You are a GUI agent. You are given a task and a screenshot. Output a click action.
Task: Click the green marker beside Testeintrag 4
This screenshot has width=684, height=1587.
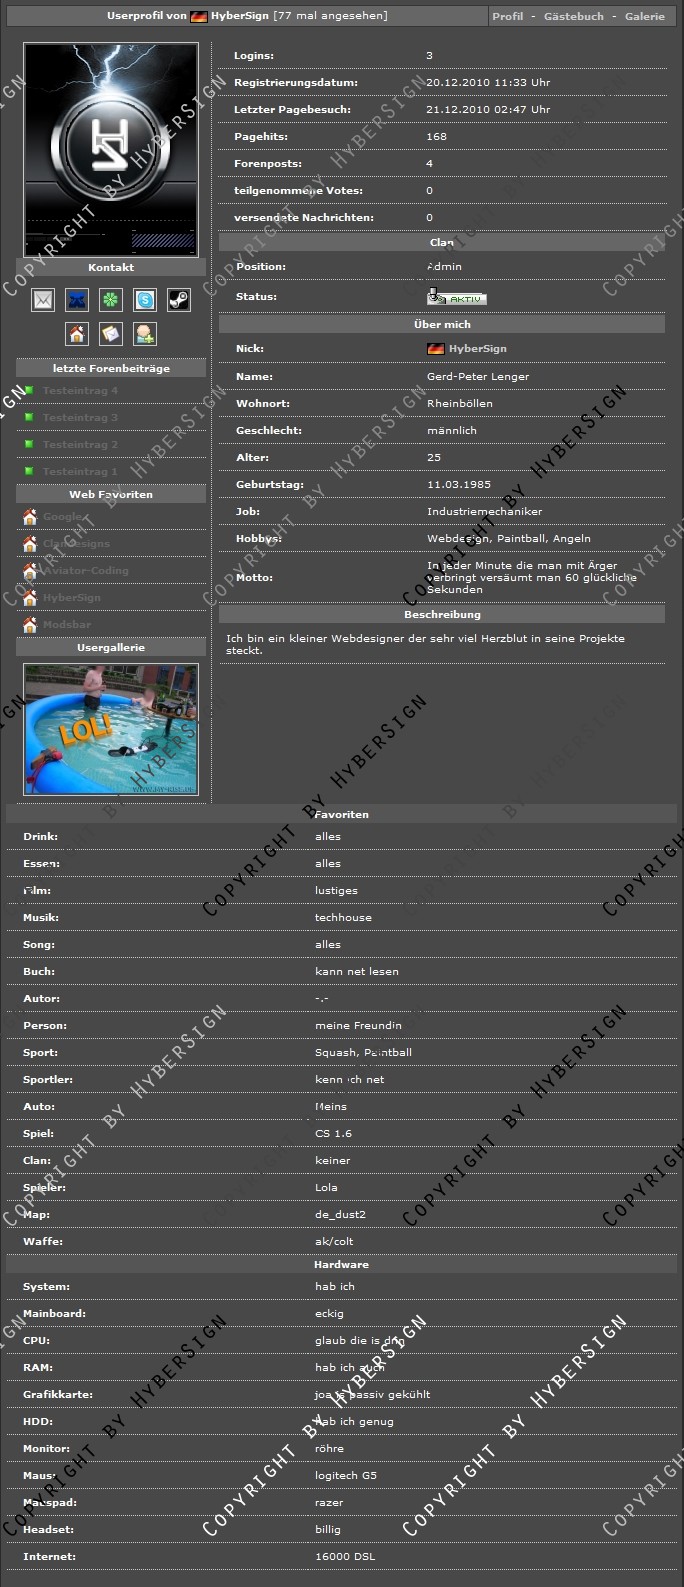tap(30, 390)
